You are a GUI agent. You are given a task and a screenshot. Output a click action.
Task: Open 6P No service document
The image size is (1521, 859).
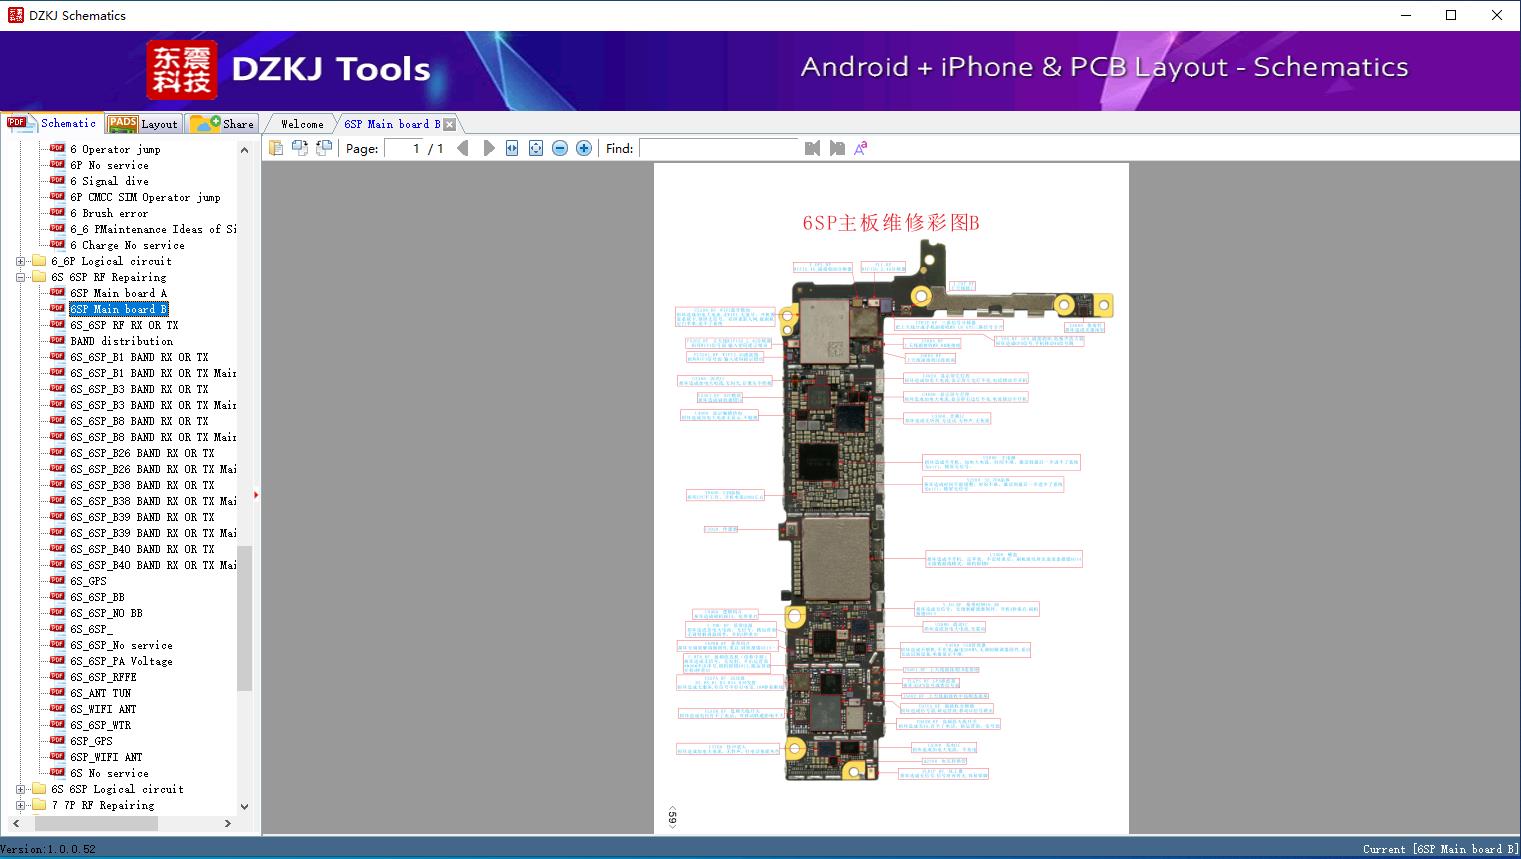[x=109, y=165]
